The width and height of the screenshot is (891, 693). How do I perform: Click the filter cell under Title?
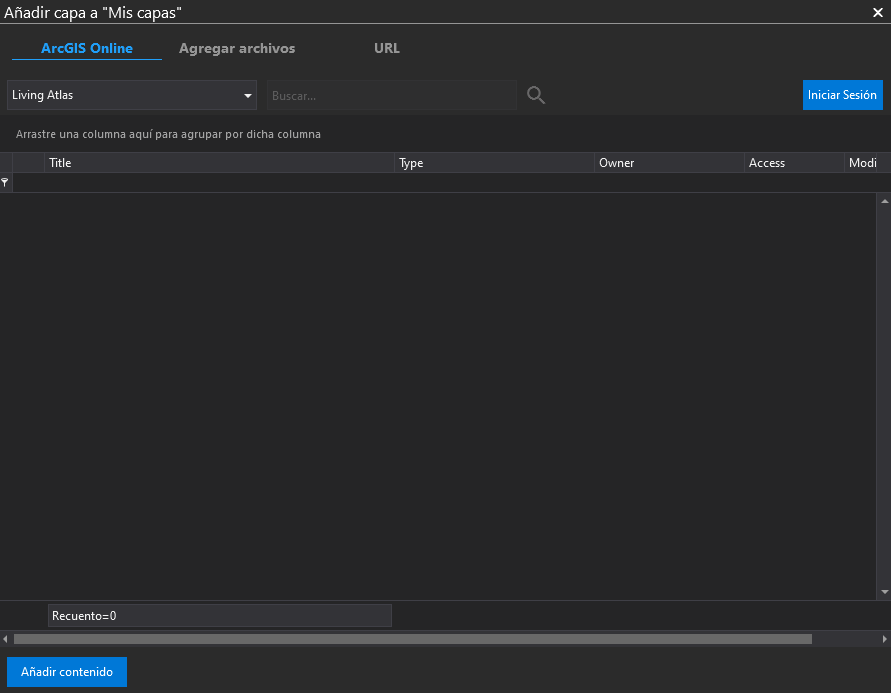pos(220,183)
